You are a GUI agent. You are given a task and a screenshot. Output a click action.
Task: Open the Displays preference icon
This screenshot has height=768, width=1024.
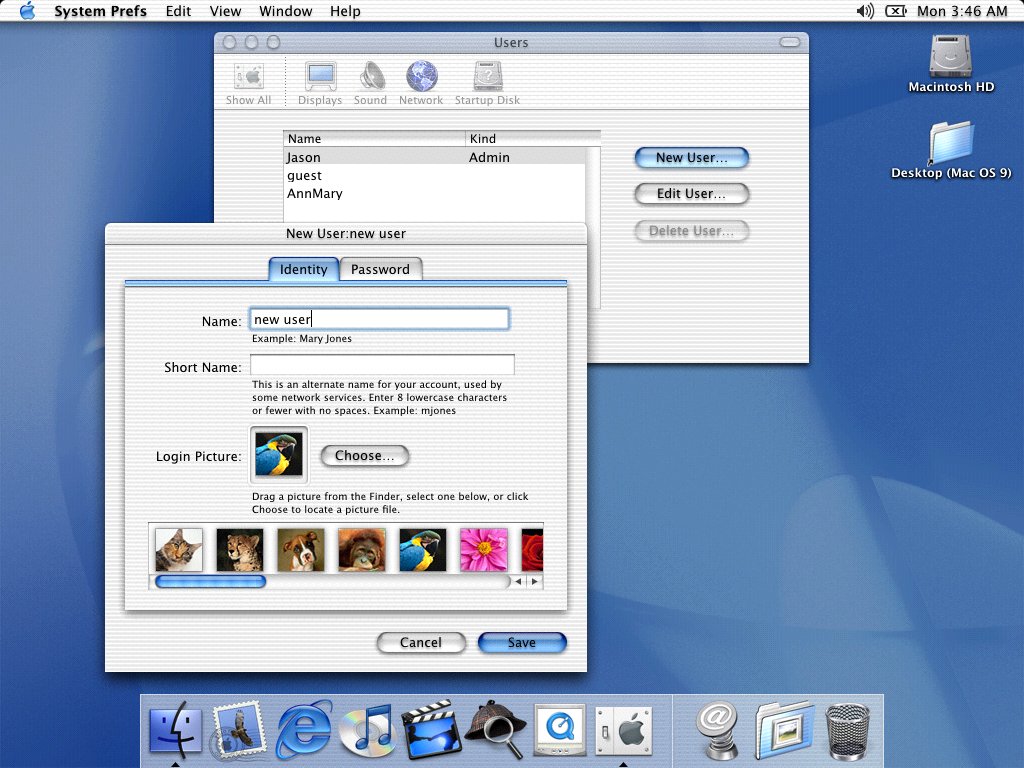point(320,84)
